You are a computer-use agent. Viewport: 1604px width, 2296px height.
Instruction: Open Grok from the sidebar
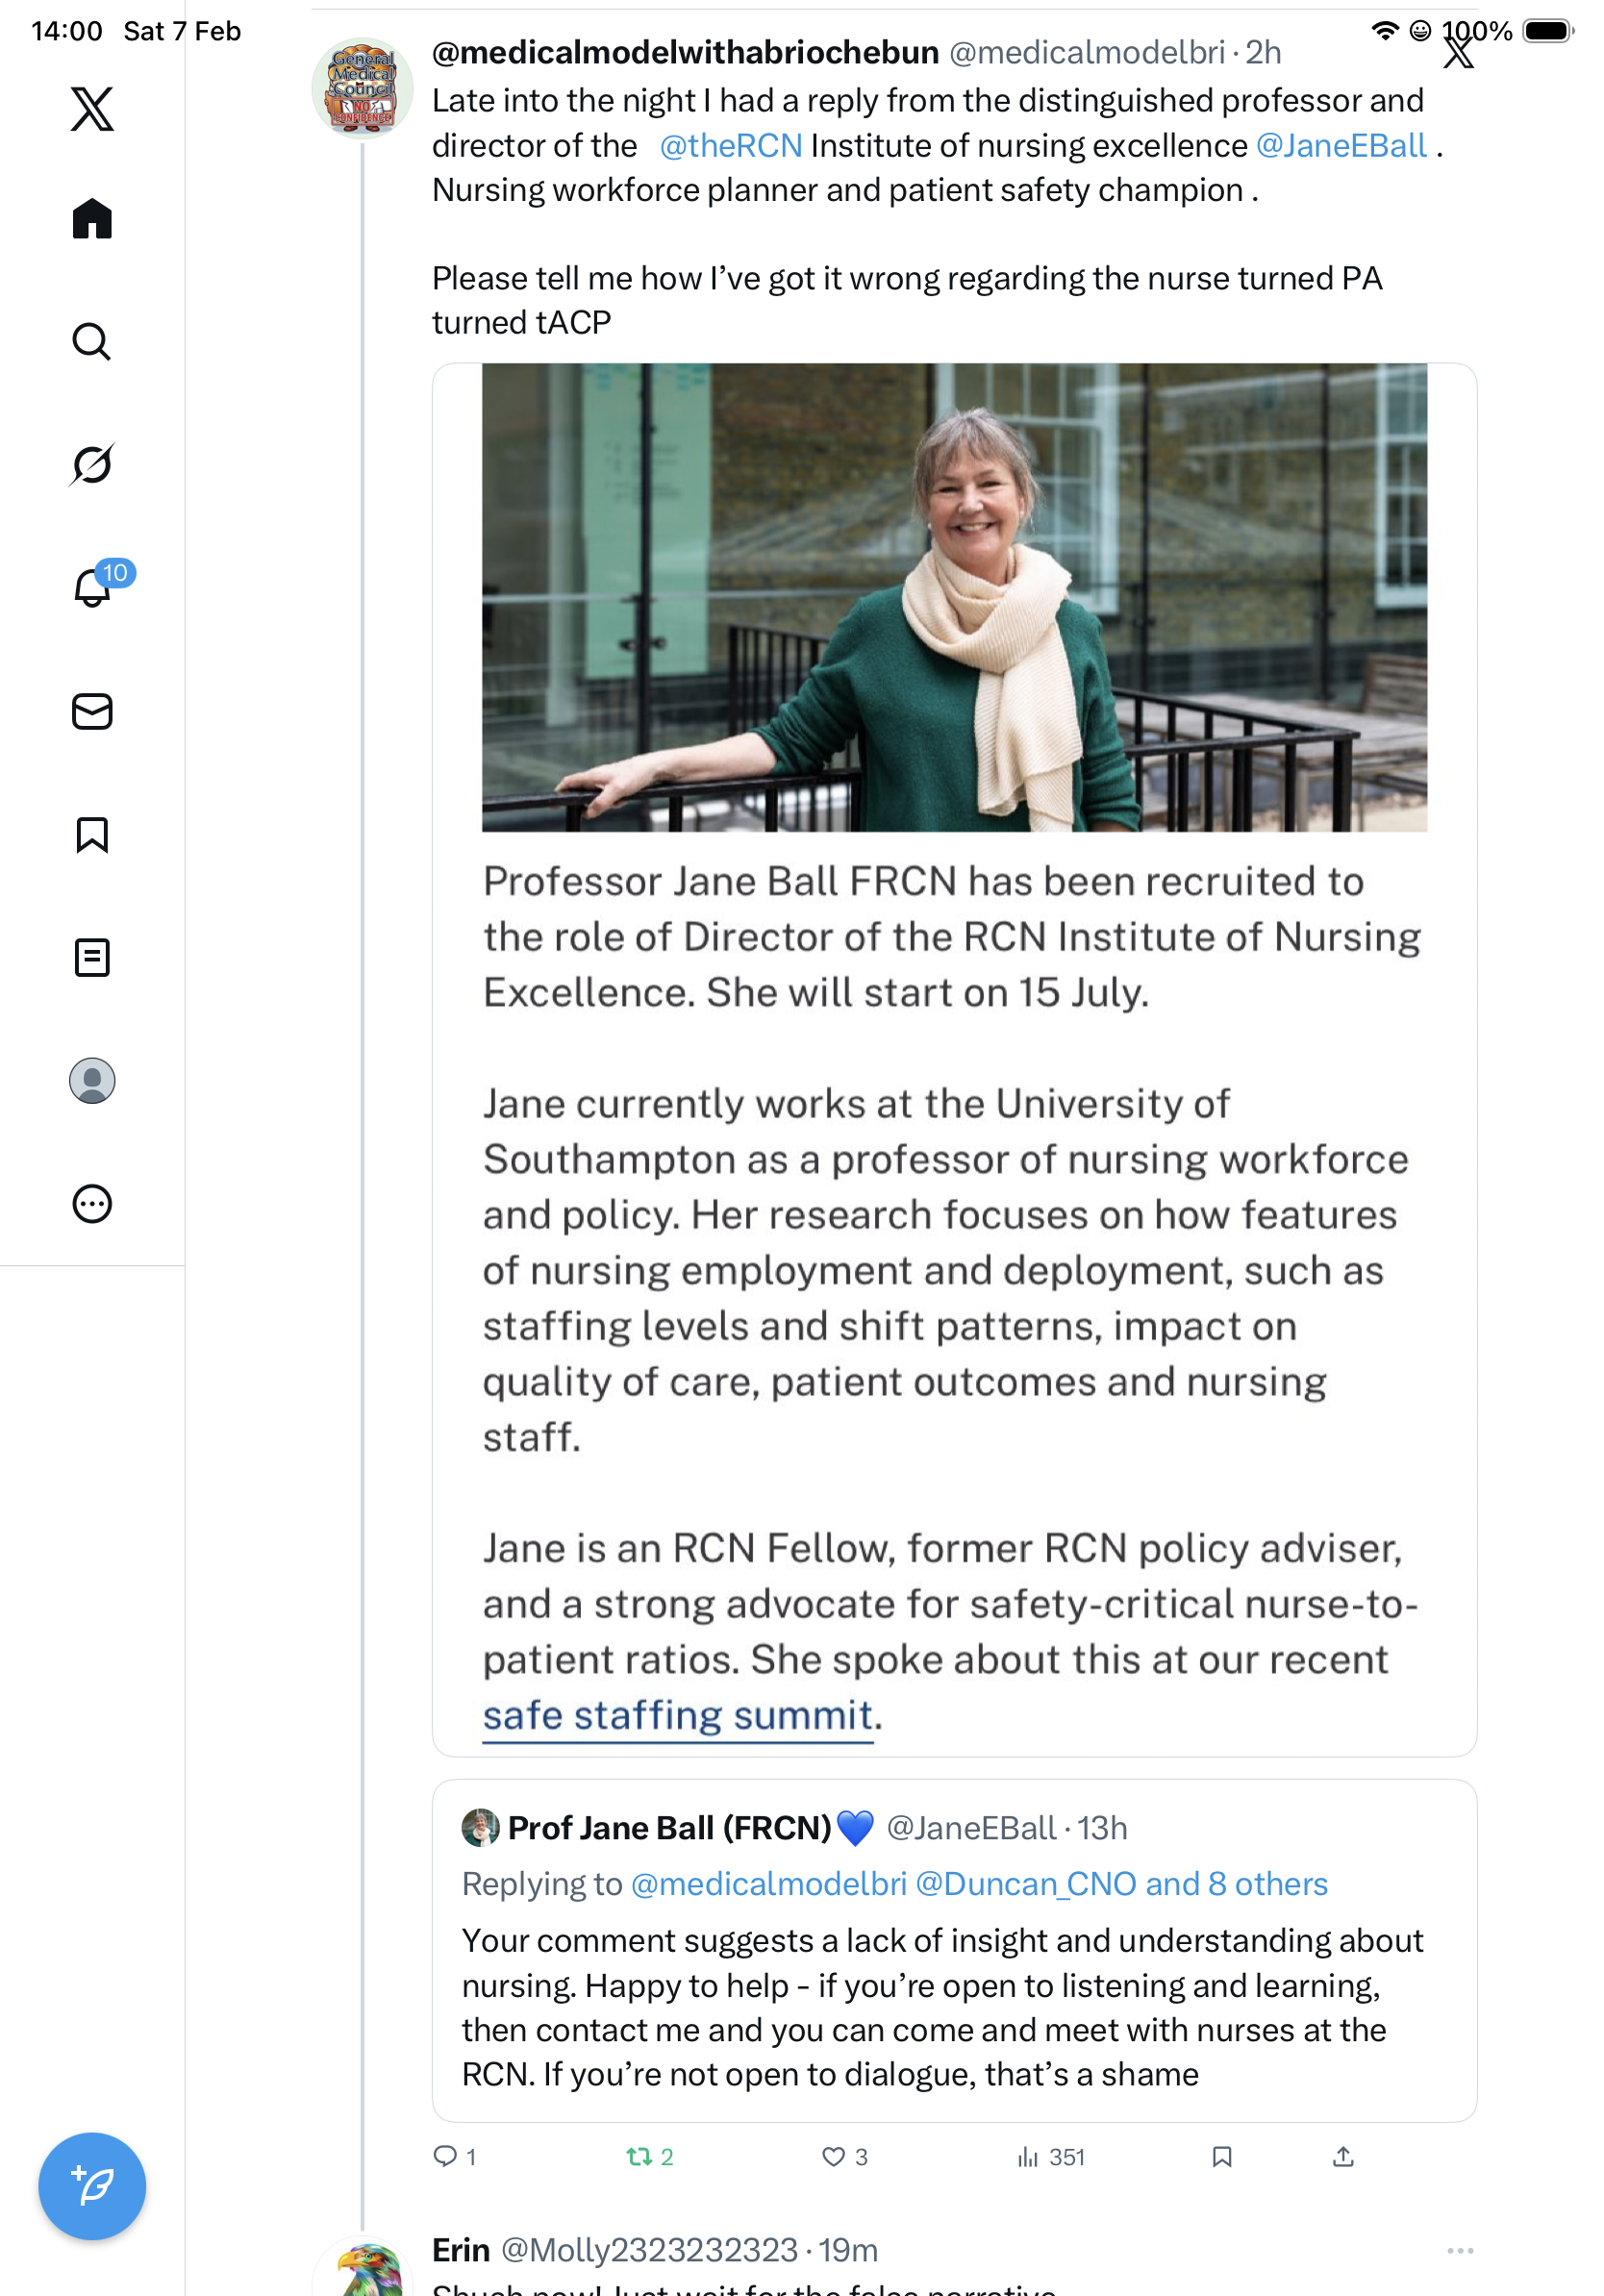point(92,465)
